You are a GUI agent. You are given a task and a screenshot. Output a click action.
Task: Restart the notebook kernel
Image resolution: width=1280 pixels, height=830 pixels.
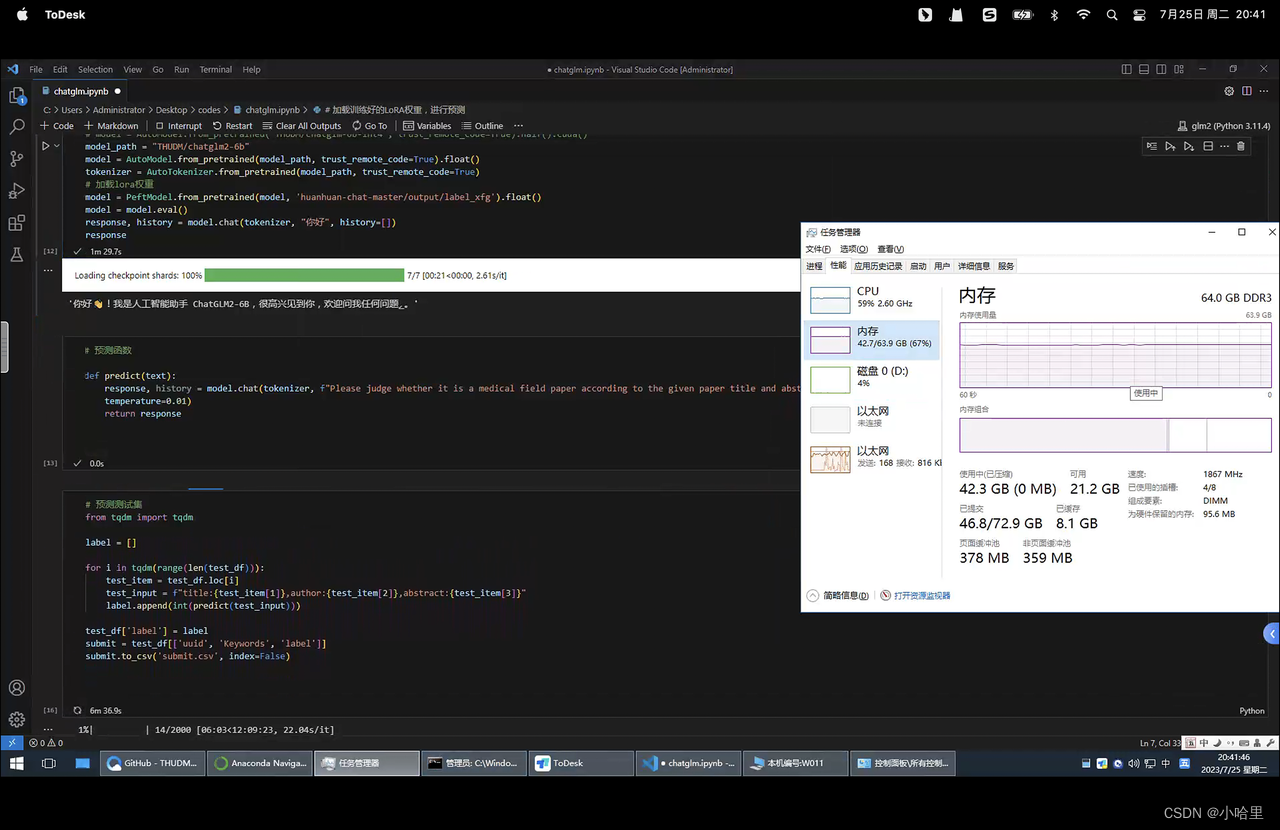click(233, 126)
